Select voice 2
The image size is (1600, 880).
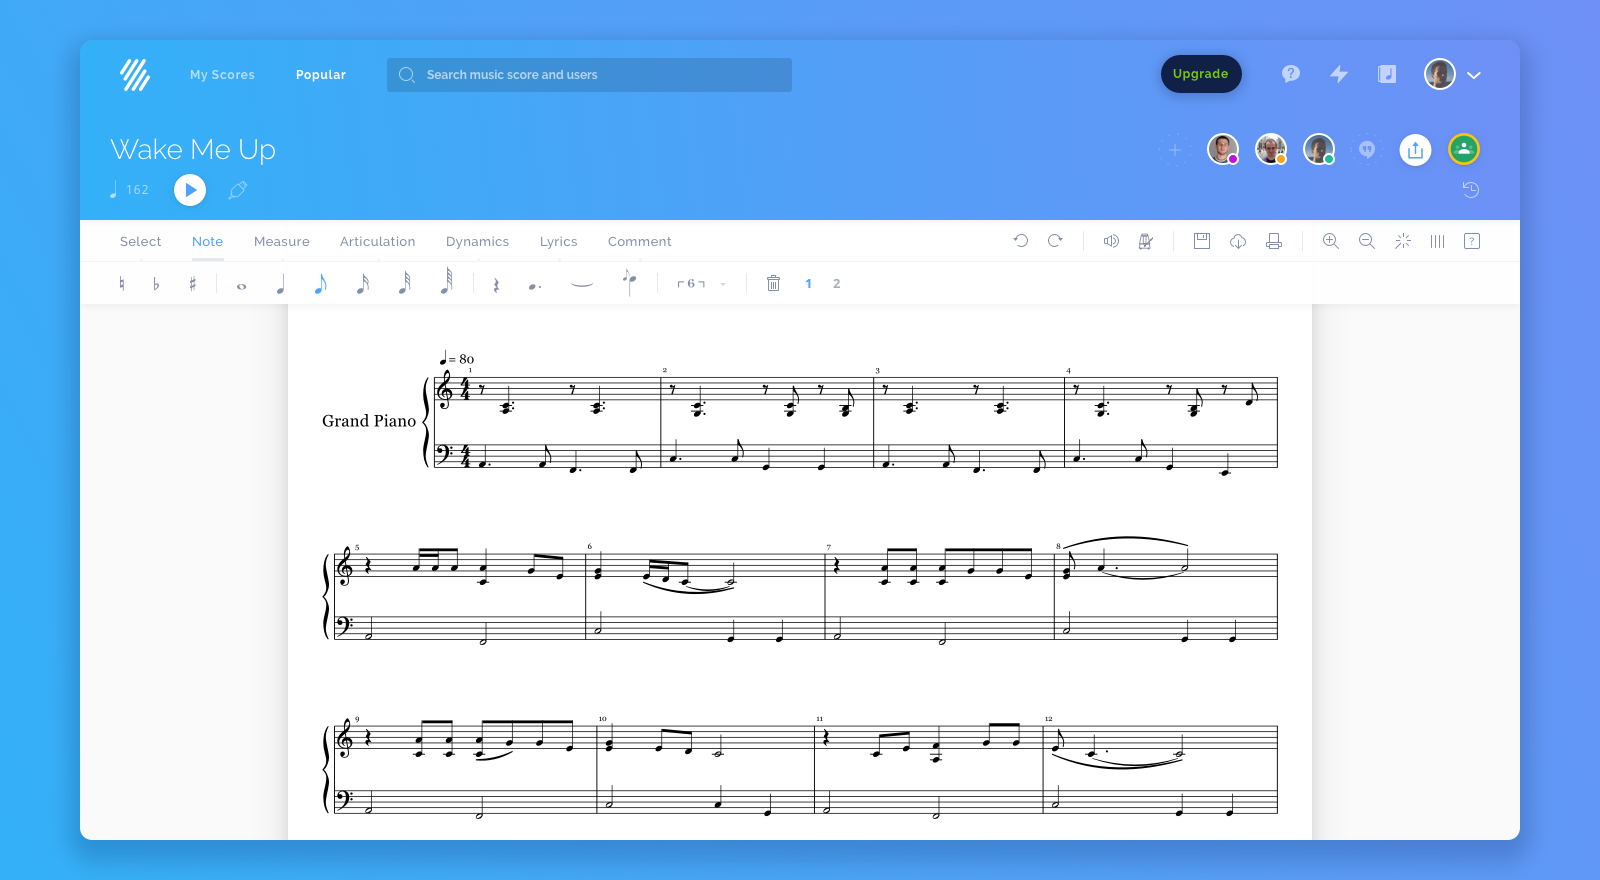pyautogui.click(x=837, y=284)
